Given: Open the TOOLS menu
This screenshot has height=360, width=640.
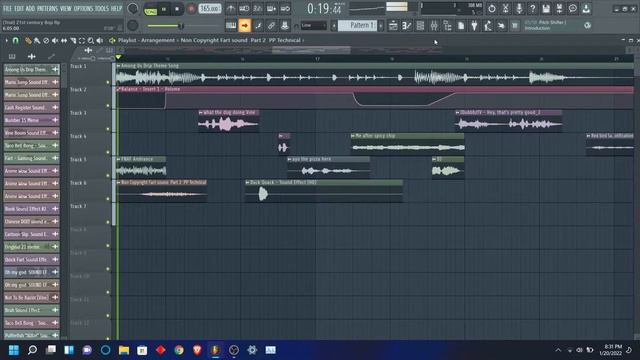Looking at the screenshot, I should point(102,8).
